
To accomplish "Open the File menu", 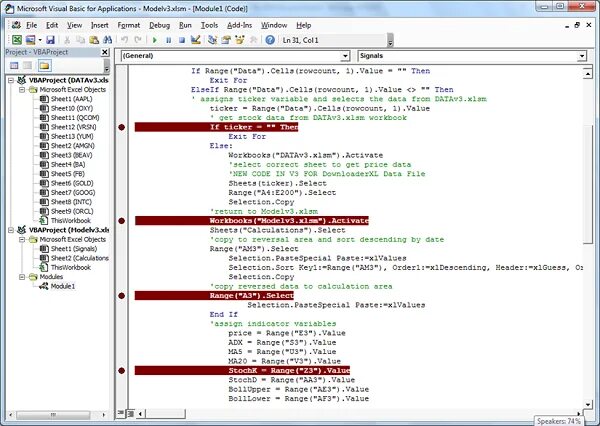I will [x=31, y=25].
